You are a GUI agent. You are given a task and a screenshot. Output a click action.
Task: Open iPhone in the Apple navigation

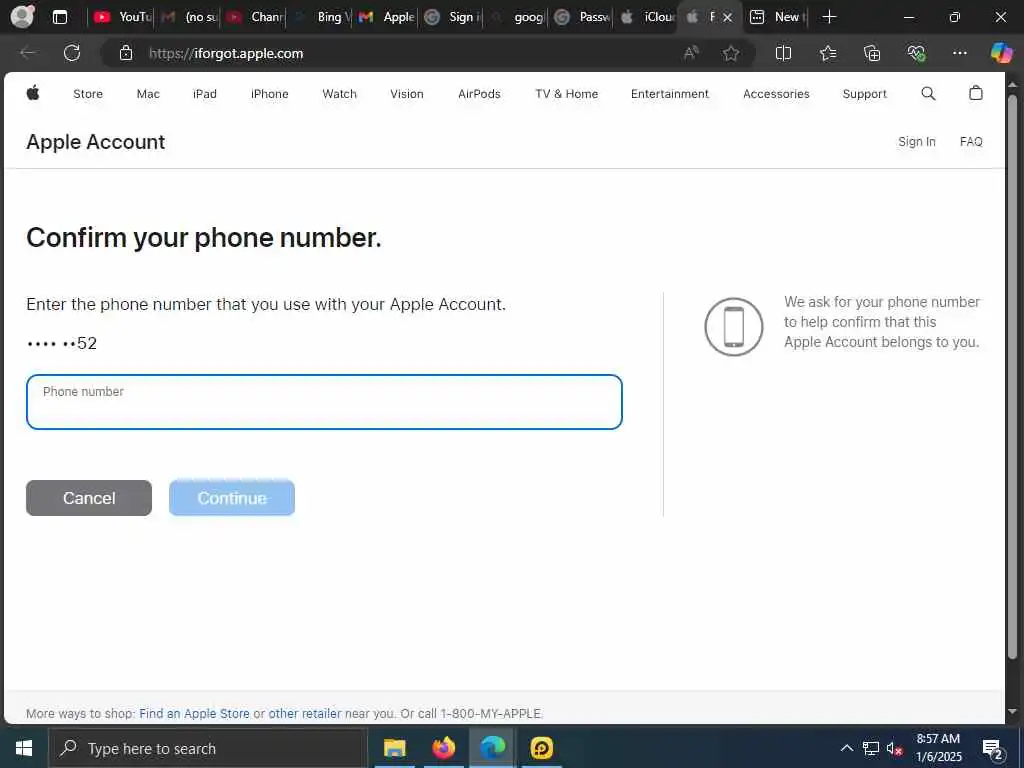coord(270,93)
